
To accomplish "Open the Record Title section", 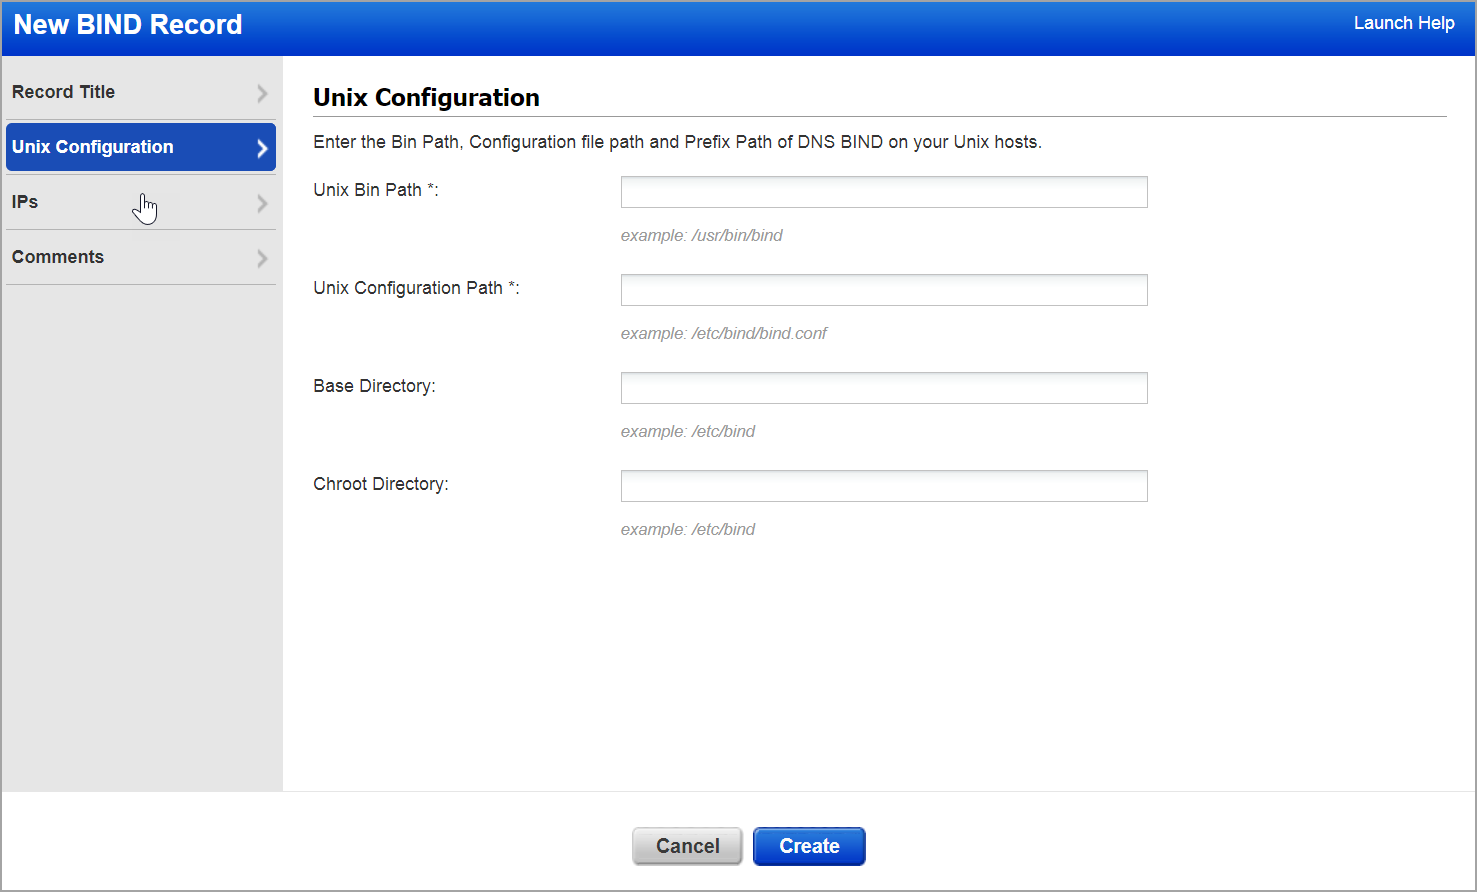I will click(x=141, y=92).
